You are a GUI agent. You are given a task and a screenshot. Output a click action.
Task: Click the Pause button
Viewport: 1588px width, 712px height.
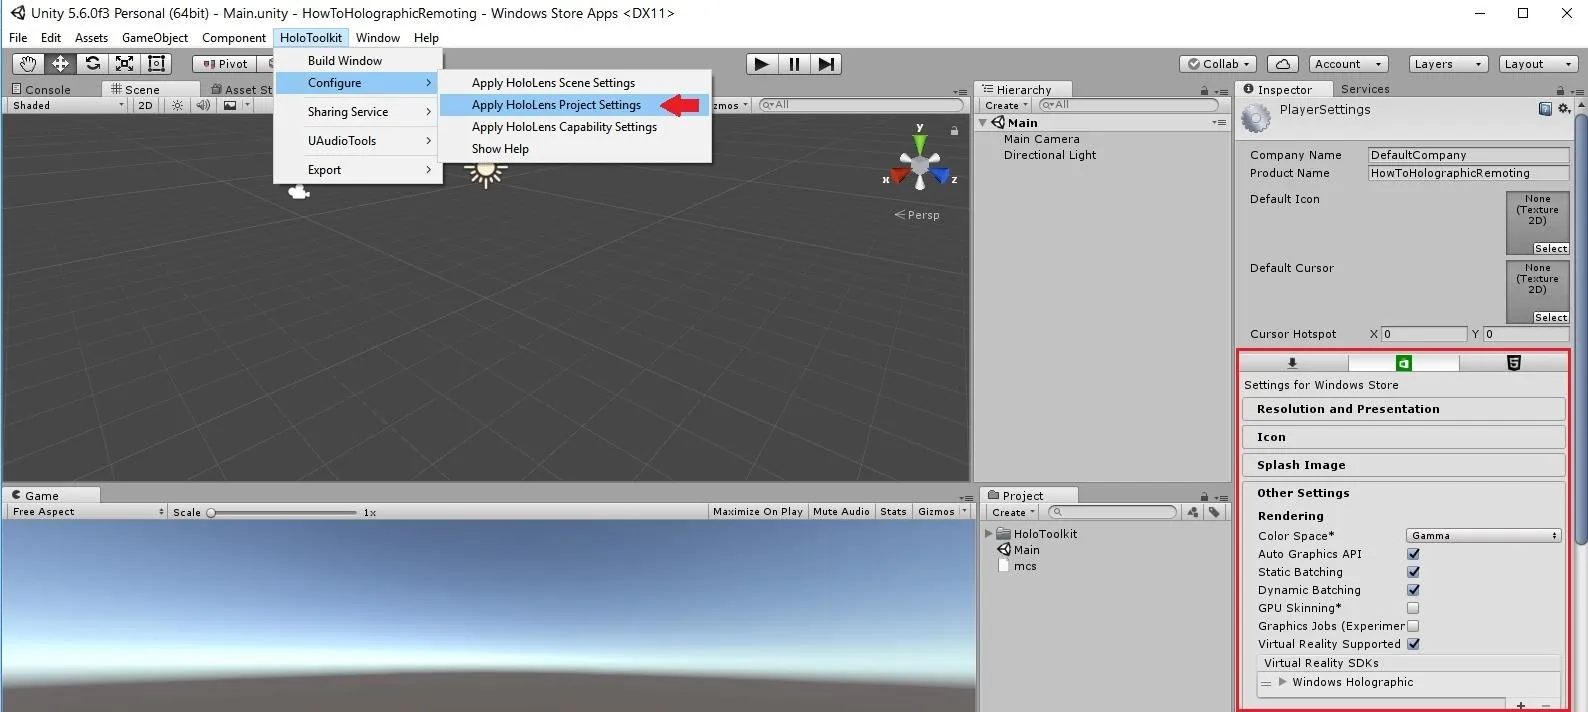point(794,64)
